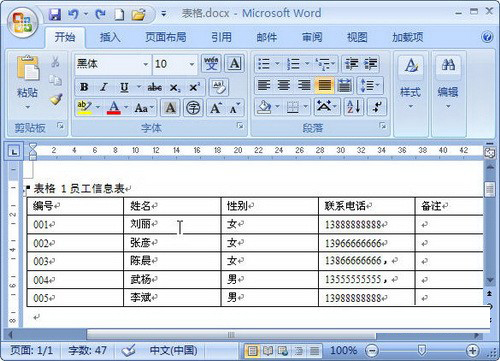Toggle Bold formatting
500x361 pixels.
[84, 87]
